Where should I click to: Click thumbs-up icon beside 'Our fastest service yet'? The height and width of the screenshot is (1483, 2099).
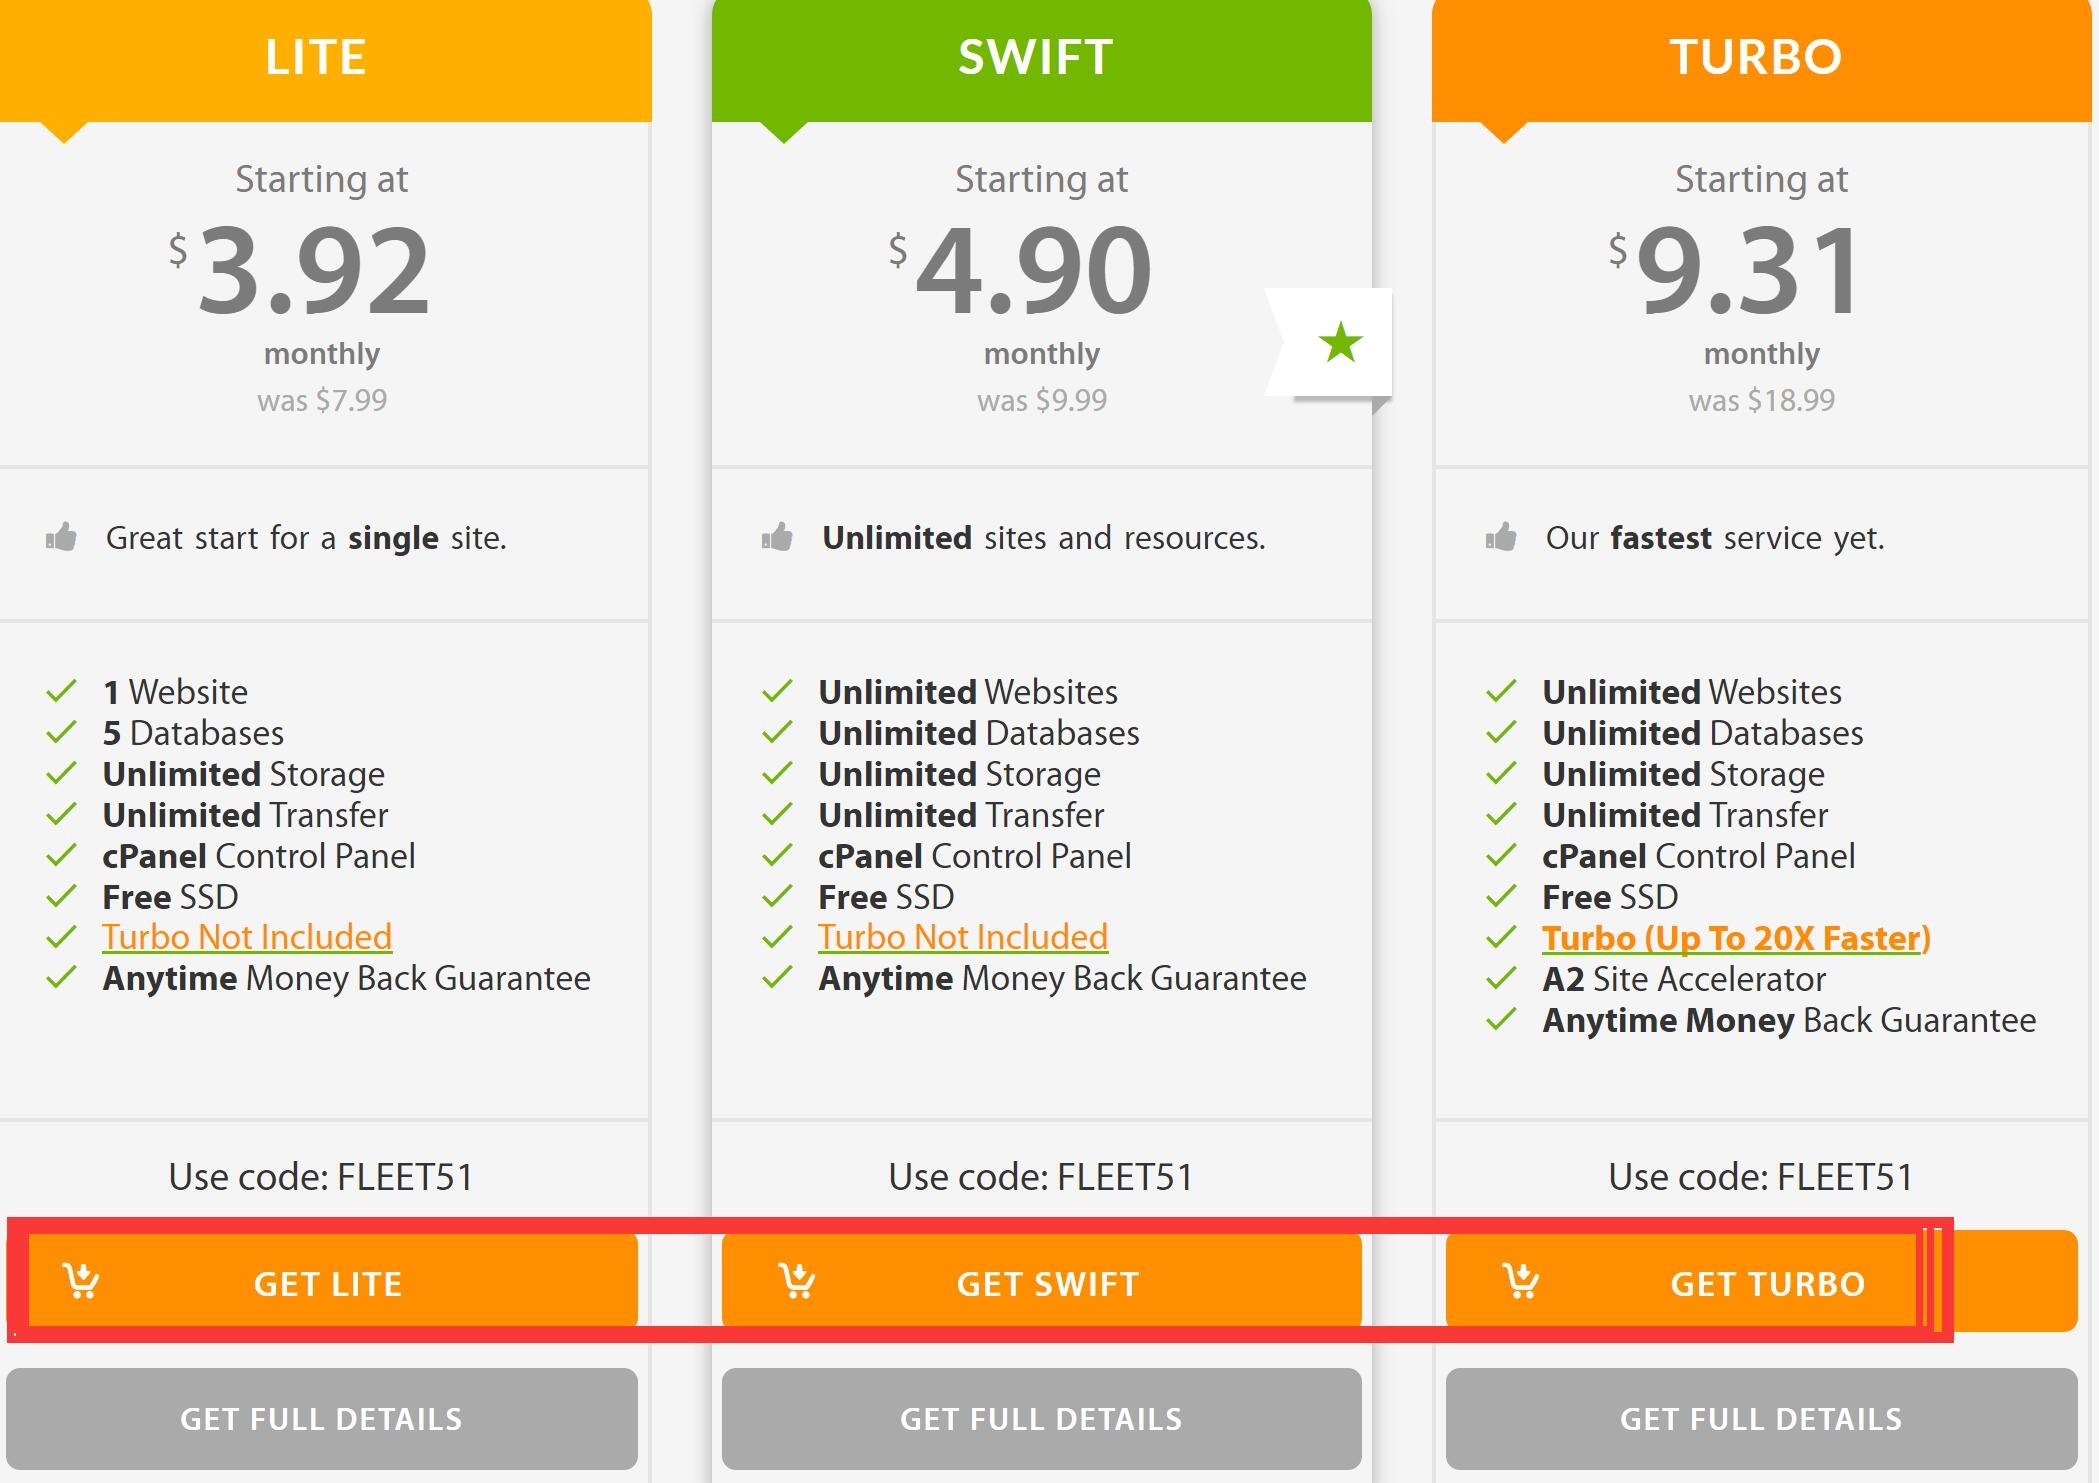[1501, 537]
